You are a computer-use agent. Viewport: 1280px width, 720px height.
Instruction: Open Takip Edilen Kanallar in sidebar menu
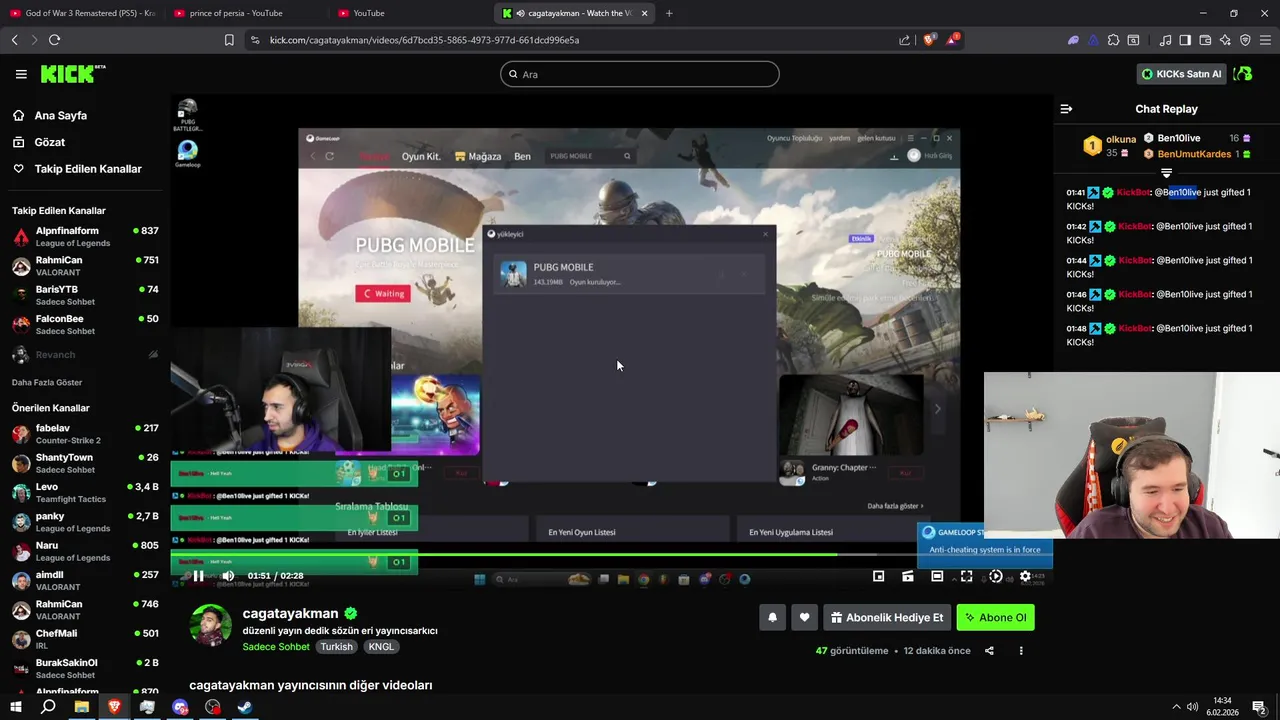click(88, 169)
